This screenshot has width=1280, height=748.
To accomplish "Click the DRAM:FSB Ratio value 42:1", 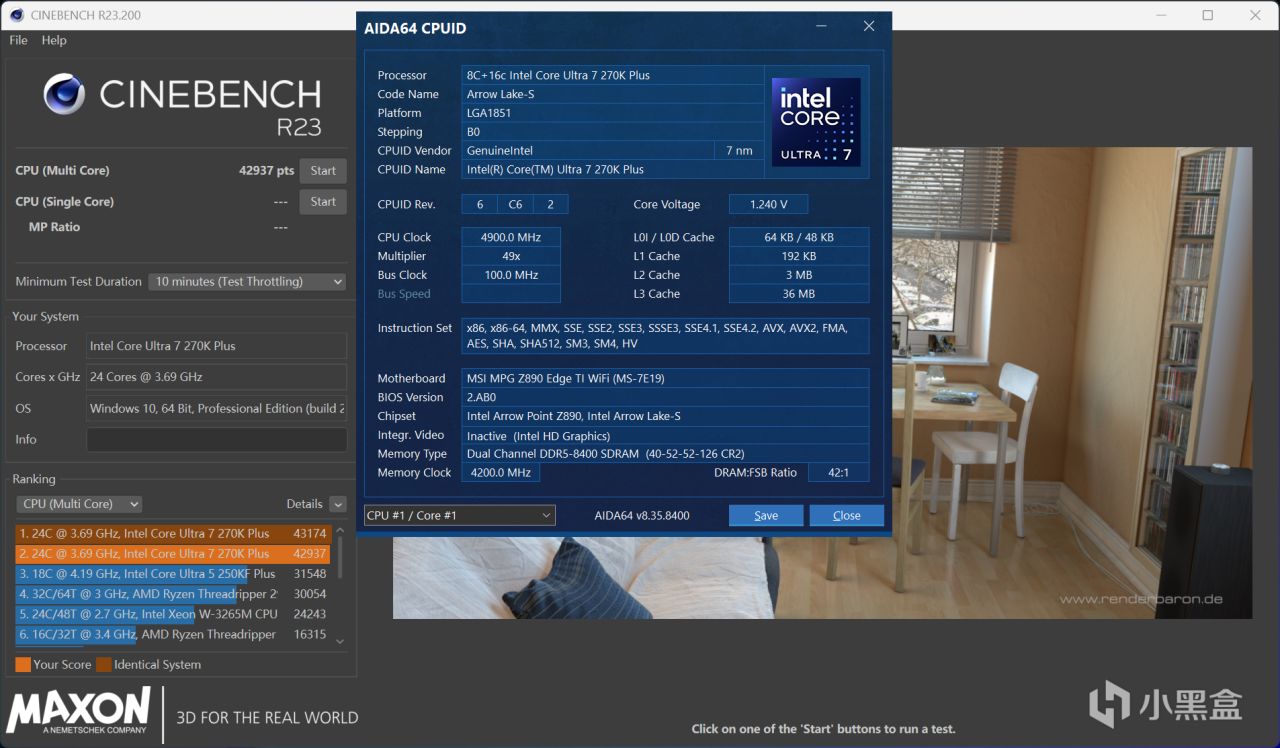I will pyautogui.click(x=839, y=473).
